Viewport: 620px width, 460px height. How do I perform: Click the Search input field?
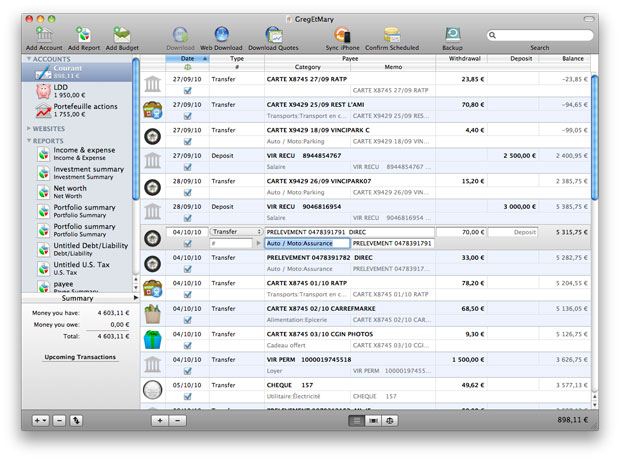tap(540, 35)
